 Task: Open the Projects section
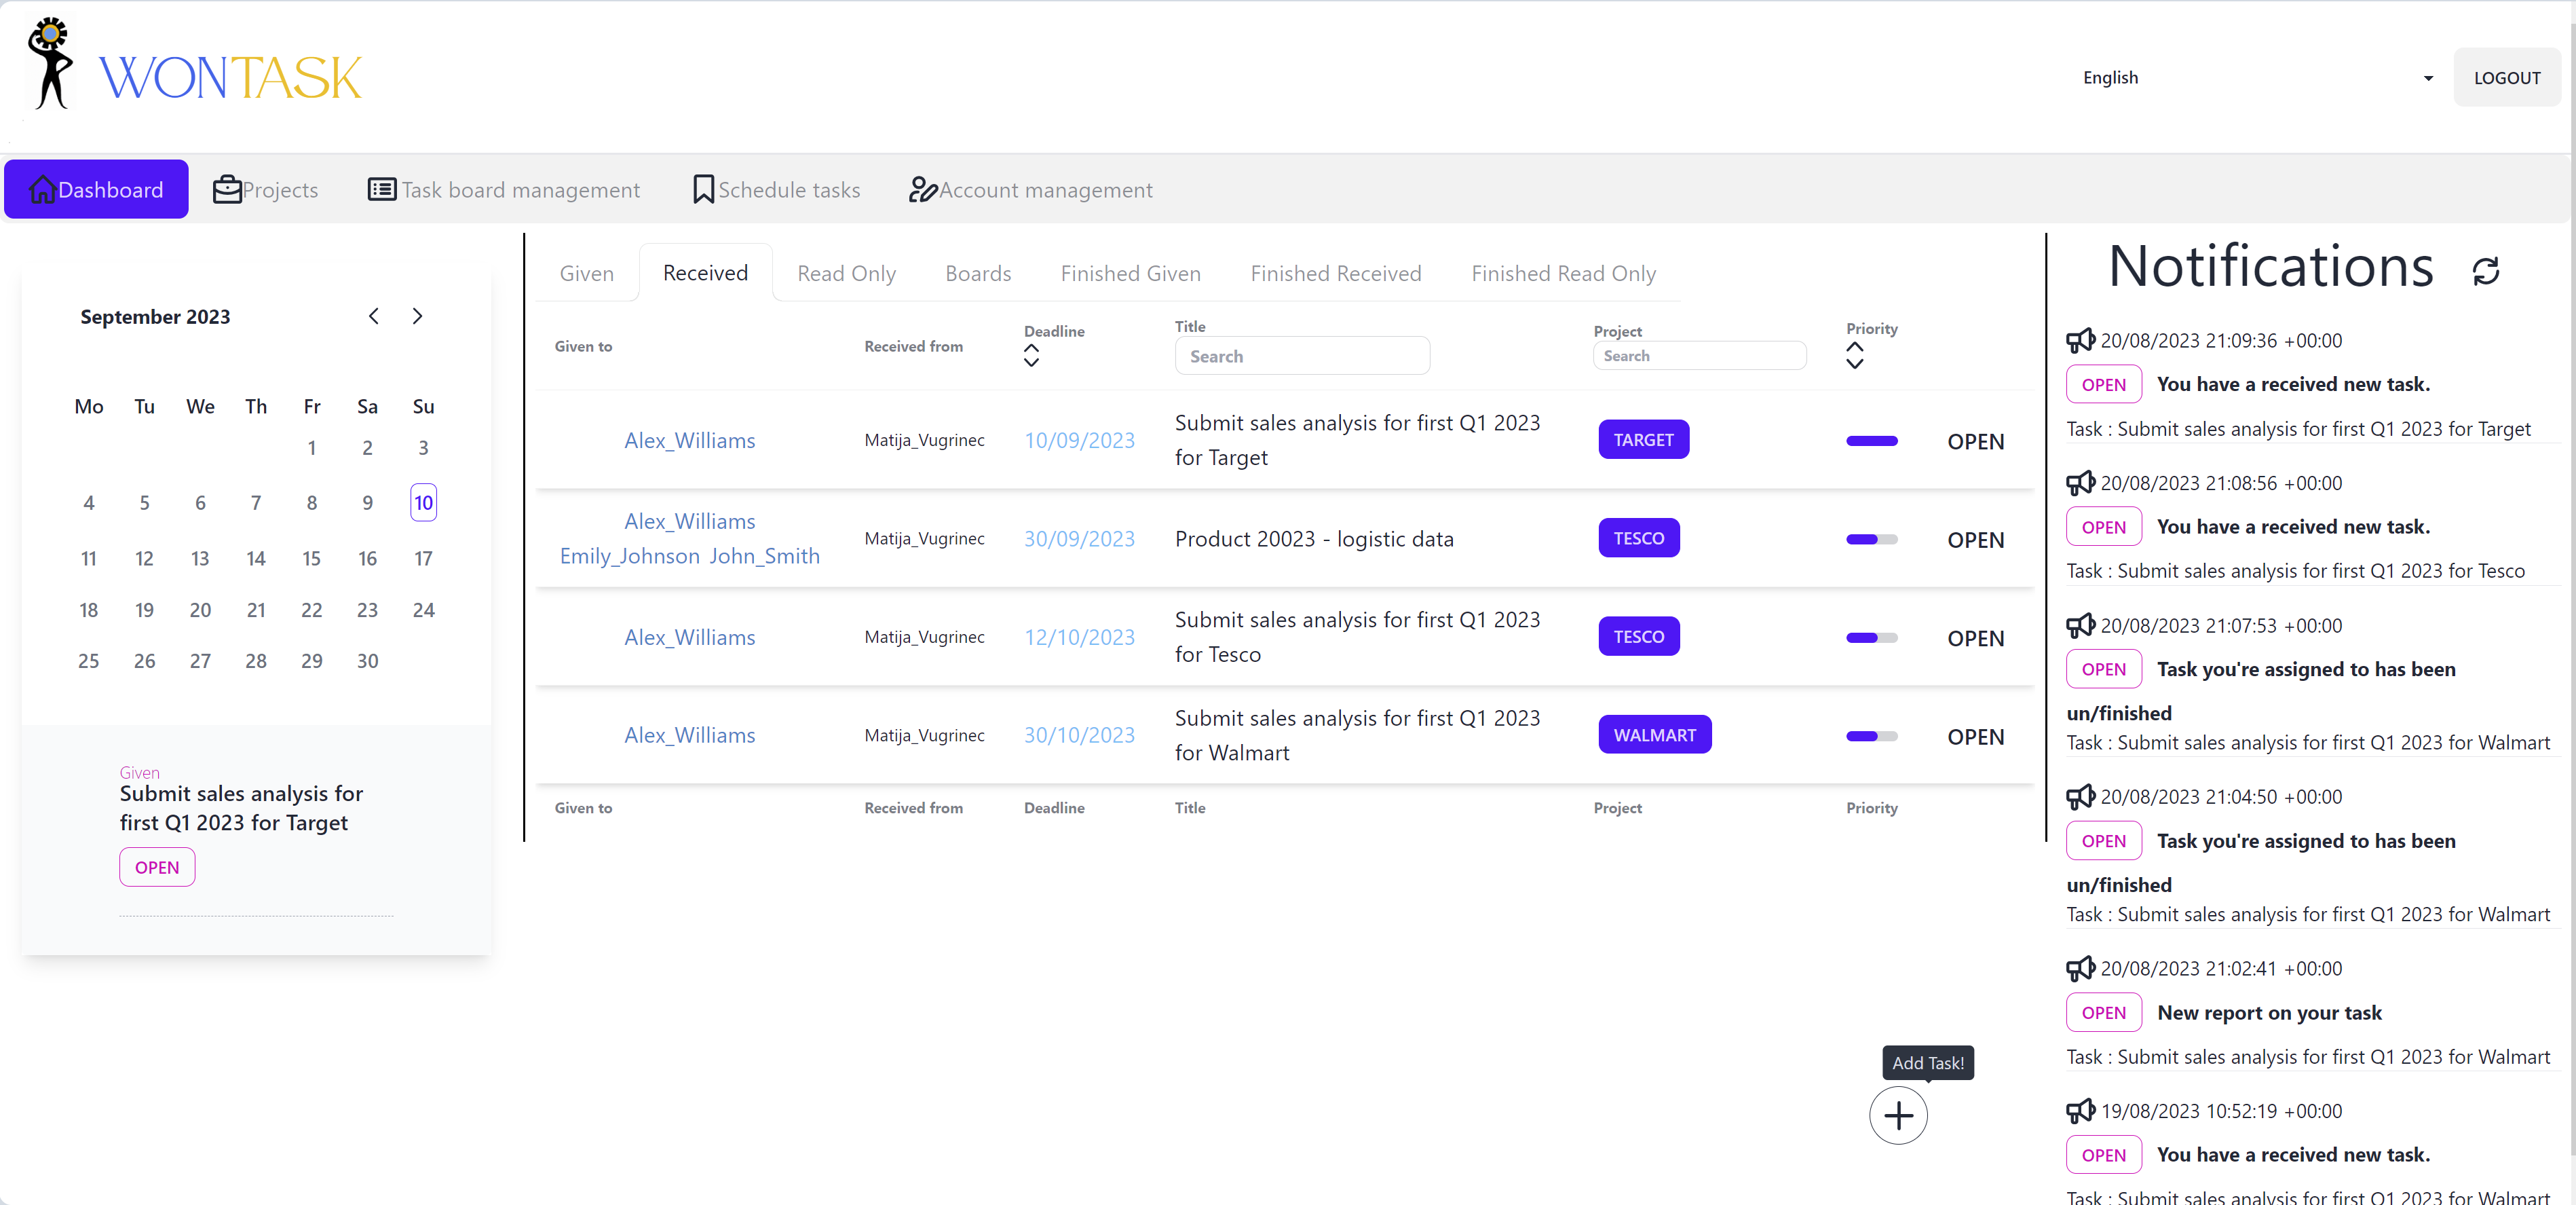[x=265, y=189]
